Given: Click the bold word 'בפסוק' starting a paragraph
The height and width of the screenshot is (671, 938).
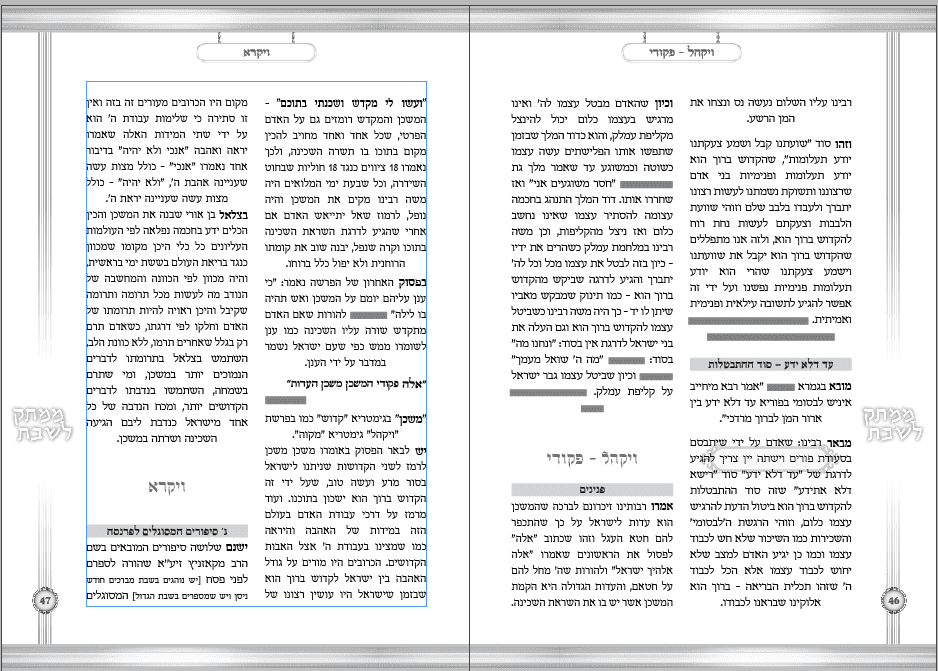Looking at the screenshot, I should [x=412, y=282].
